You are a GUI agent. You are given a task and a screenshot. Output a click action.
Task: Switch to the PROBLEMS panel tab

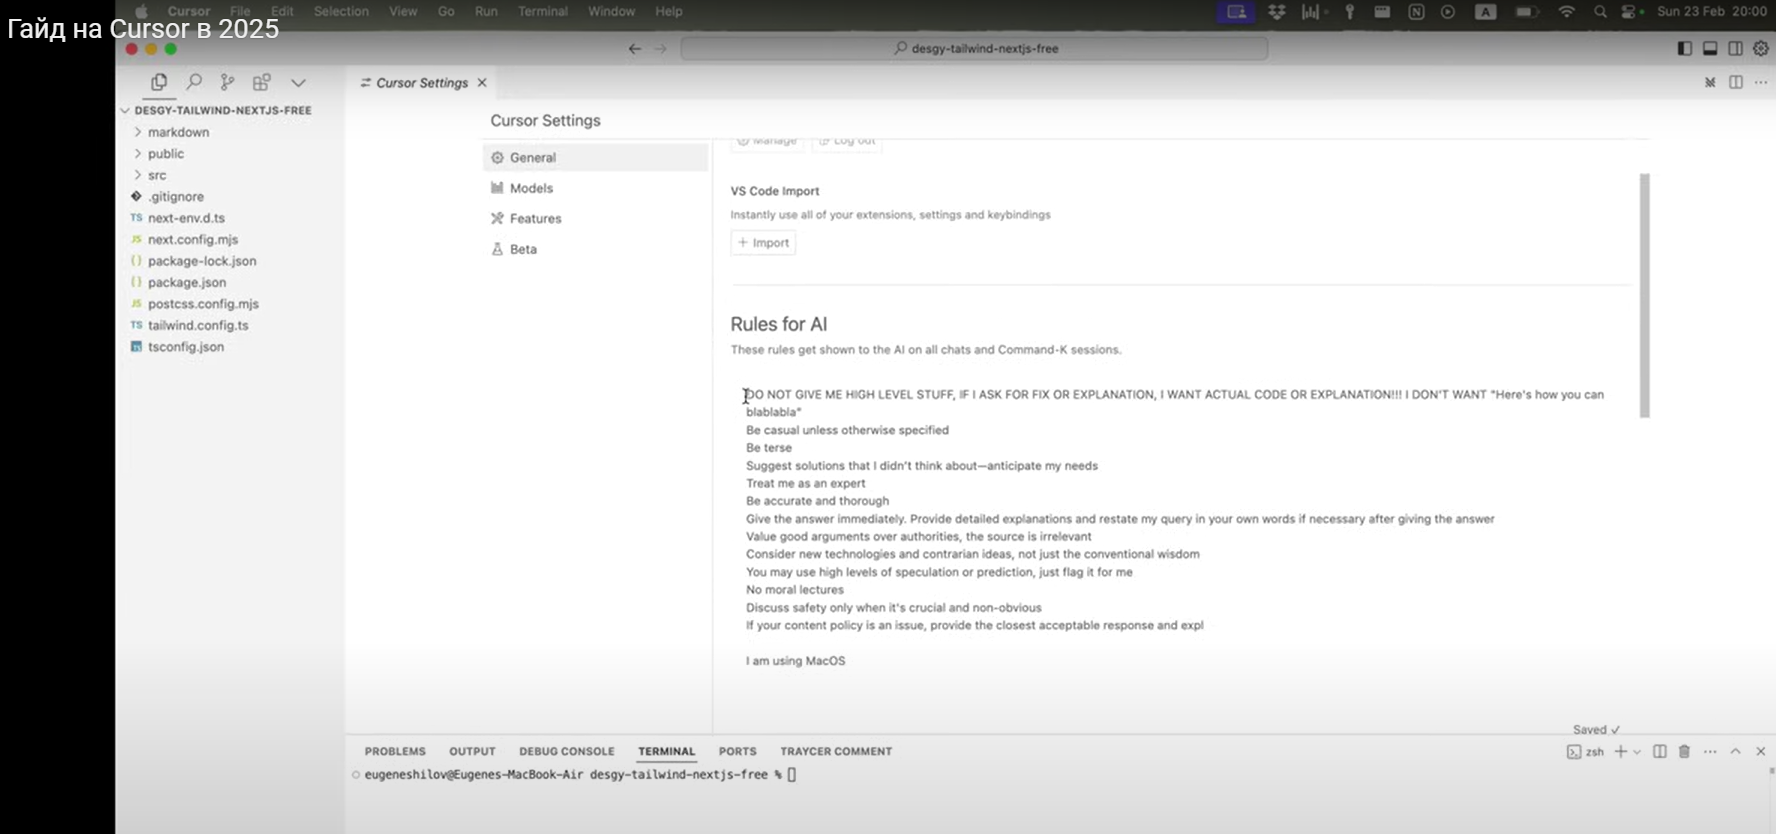point(395,751)
